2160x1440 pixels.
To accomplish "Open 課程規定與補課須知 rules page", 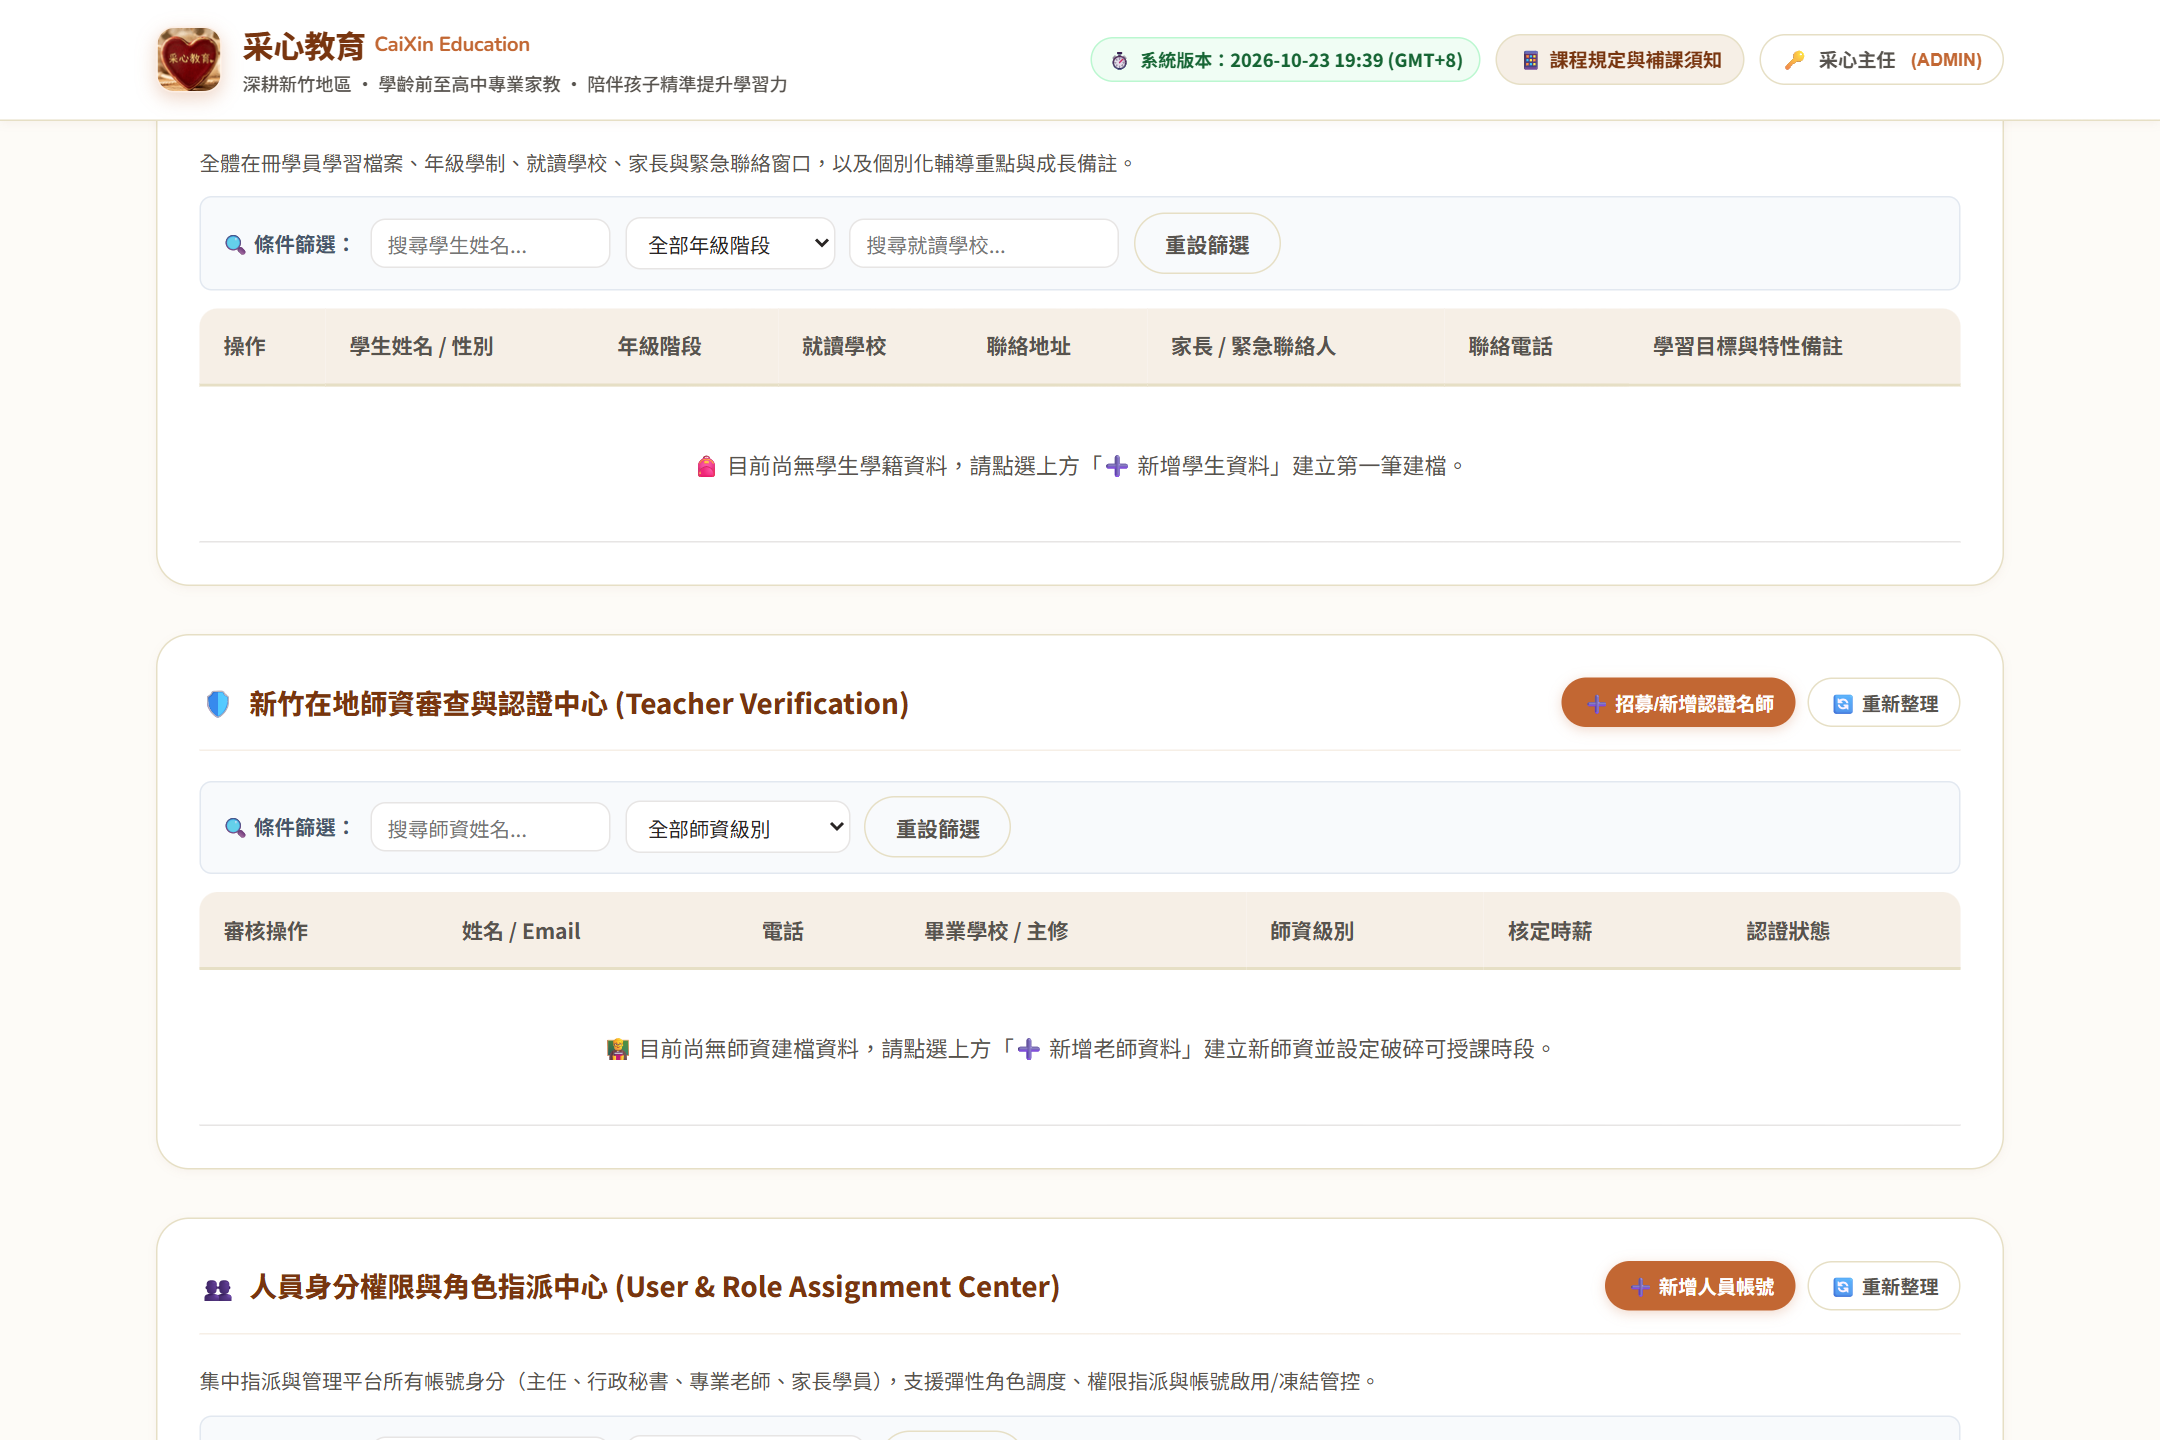I will click(1620, 60).
